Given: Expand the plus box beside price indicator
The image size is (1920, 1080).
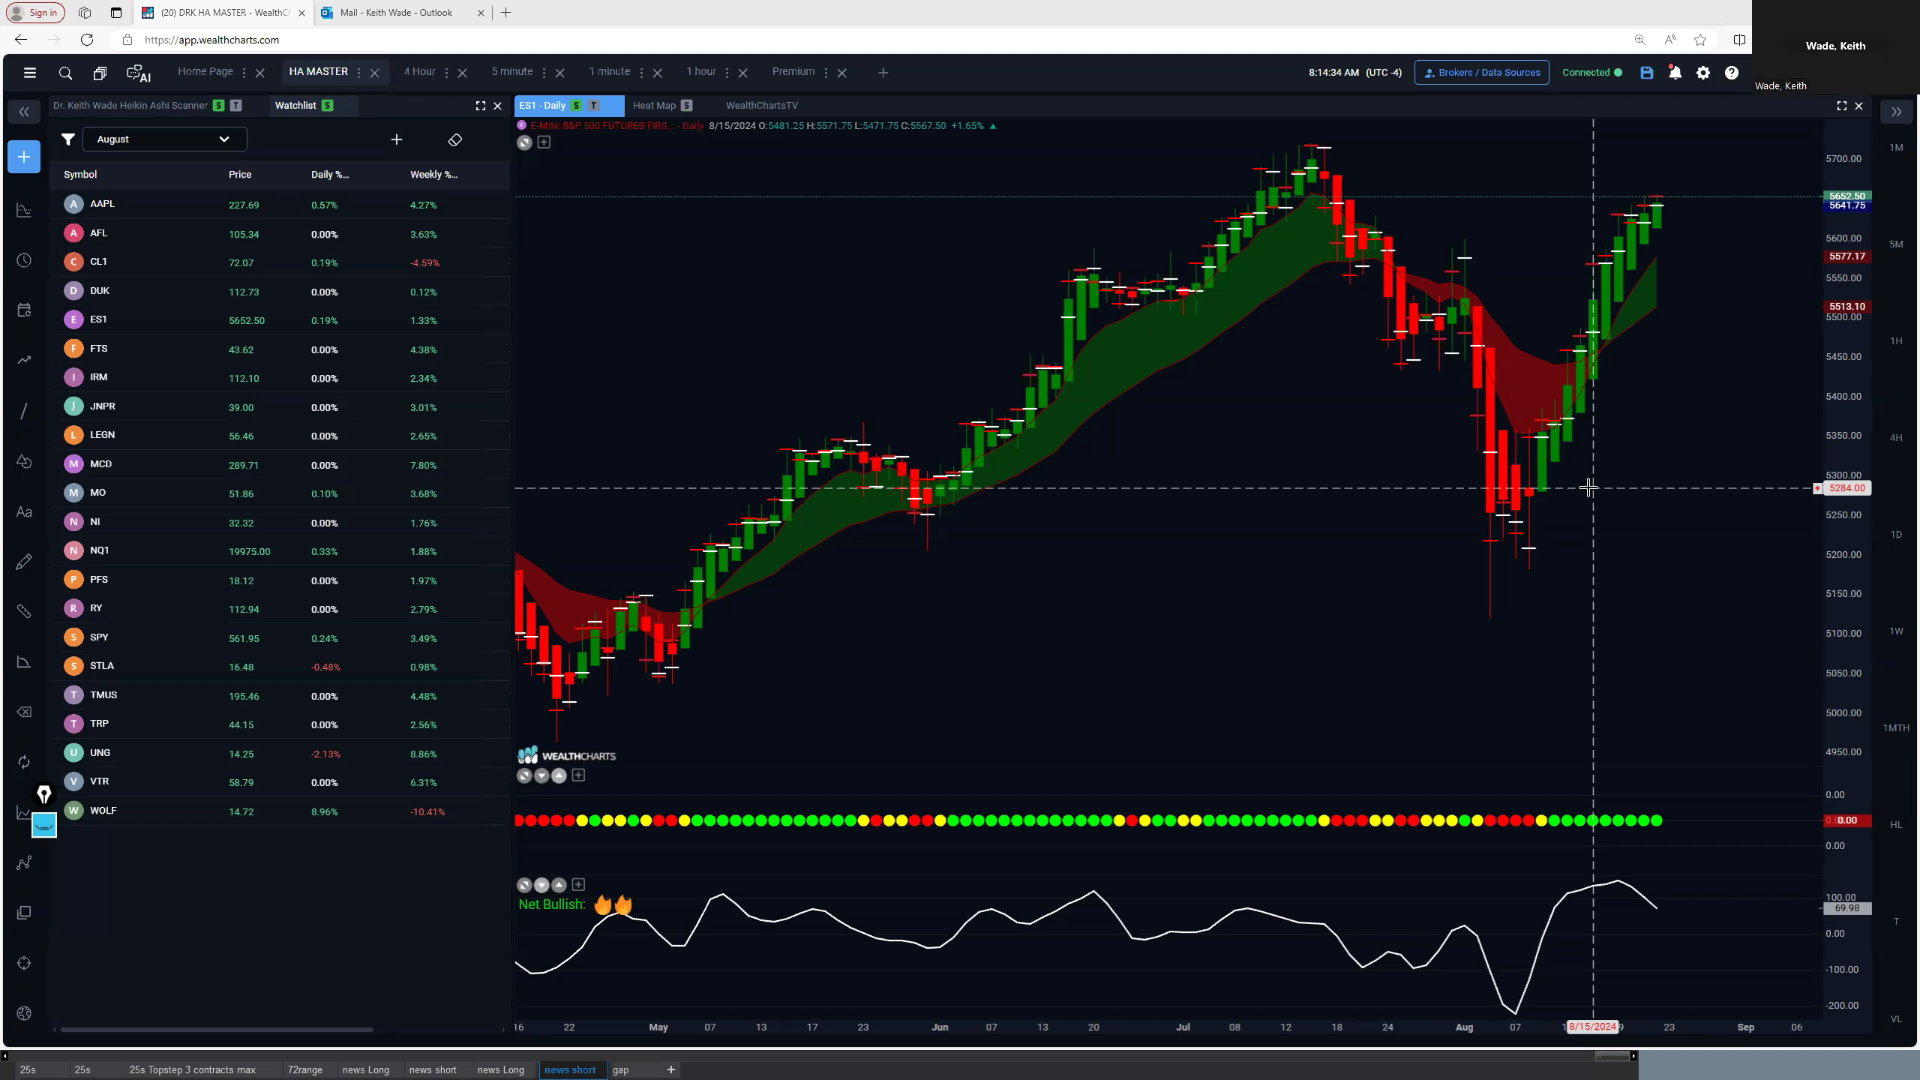Looking at the screenshot, I should tap(544, 143).
